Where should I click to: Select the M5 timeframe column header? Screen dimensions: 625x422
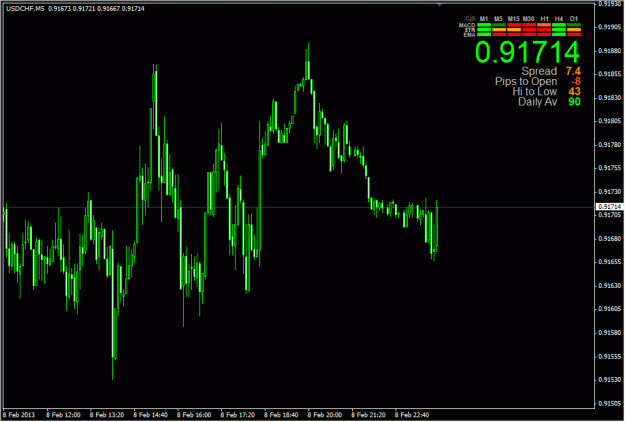coord(498,19)
